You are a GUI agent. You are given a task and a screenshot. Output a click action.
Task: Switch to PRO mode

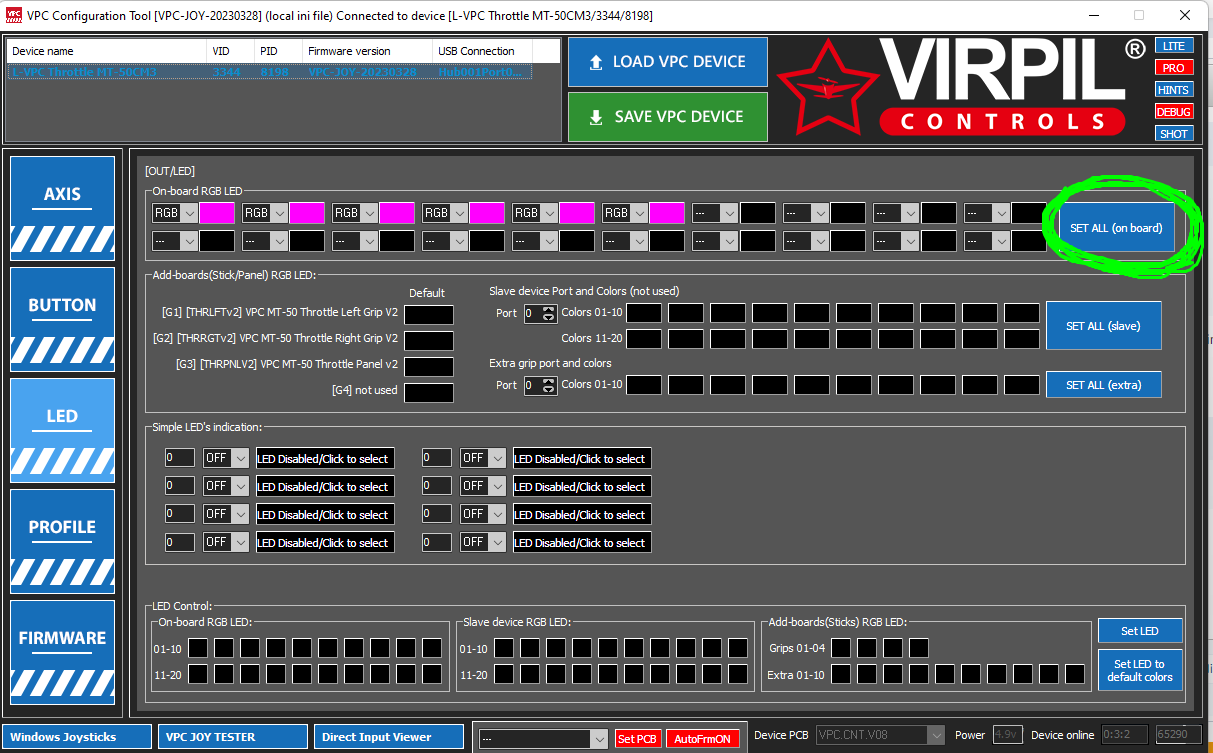click(1174, 68)
